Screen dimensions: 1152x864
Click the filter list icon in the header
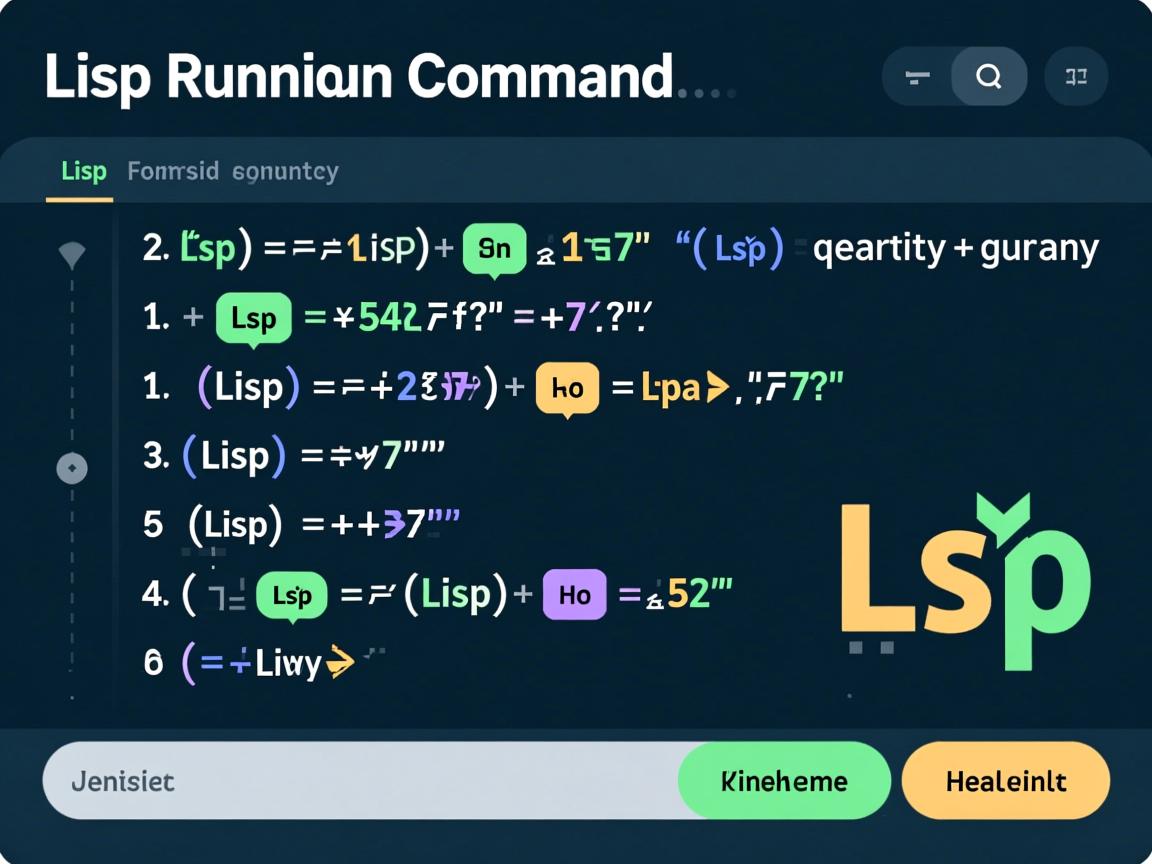click(916, 76)
